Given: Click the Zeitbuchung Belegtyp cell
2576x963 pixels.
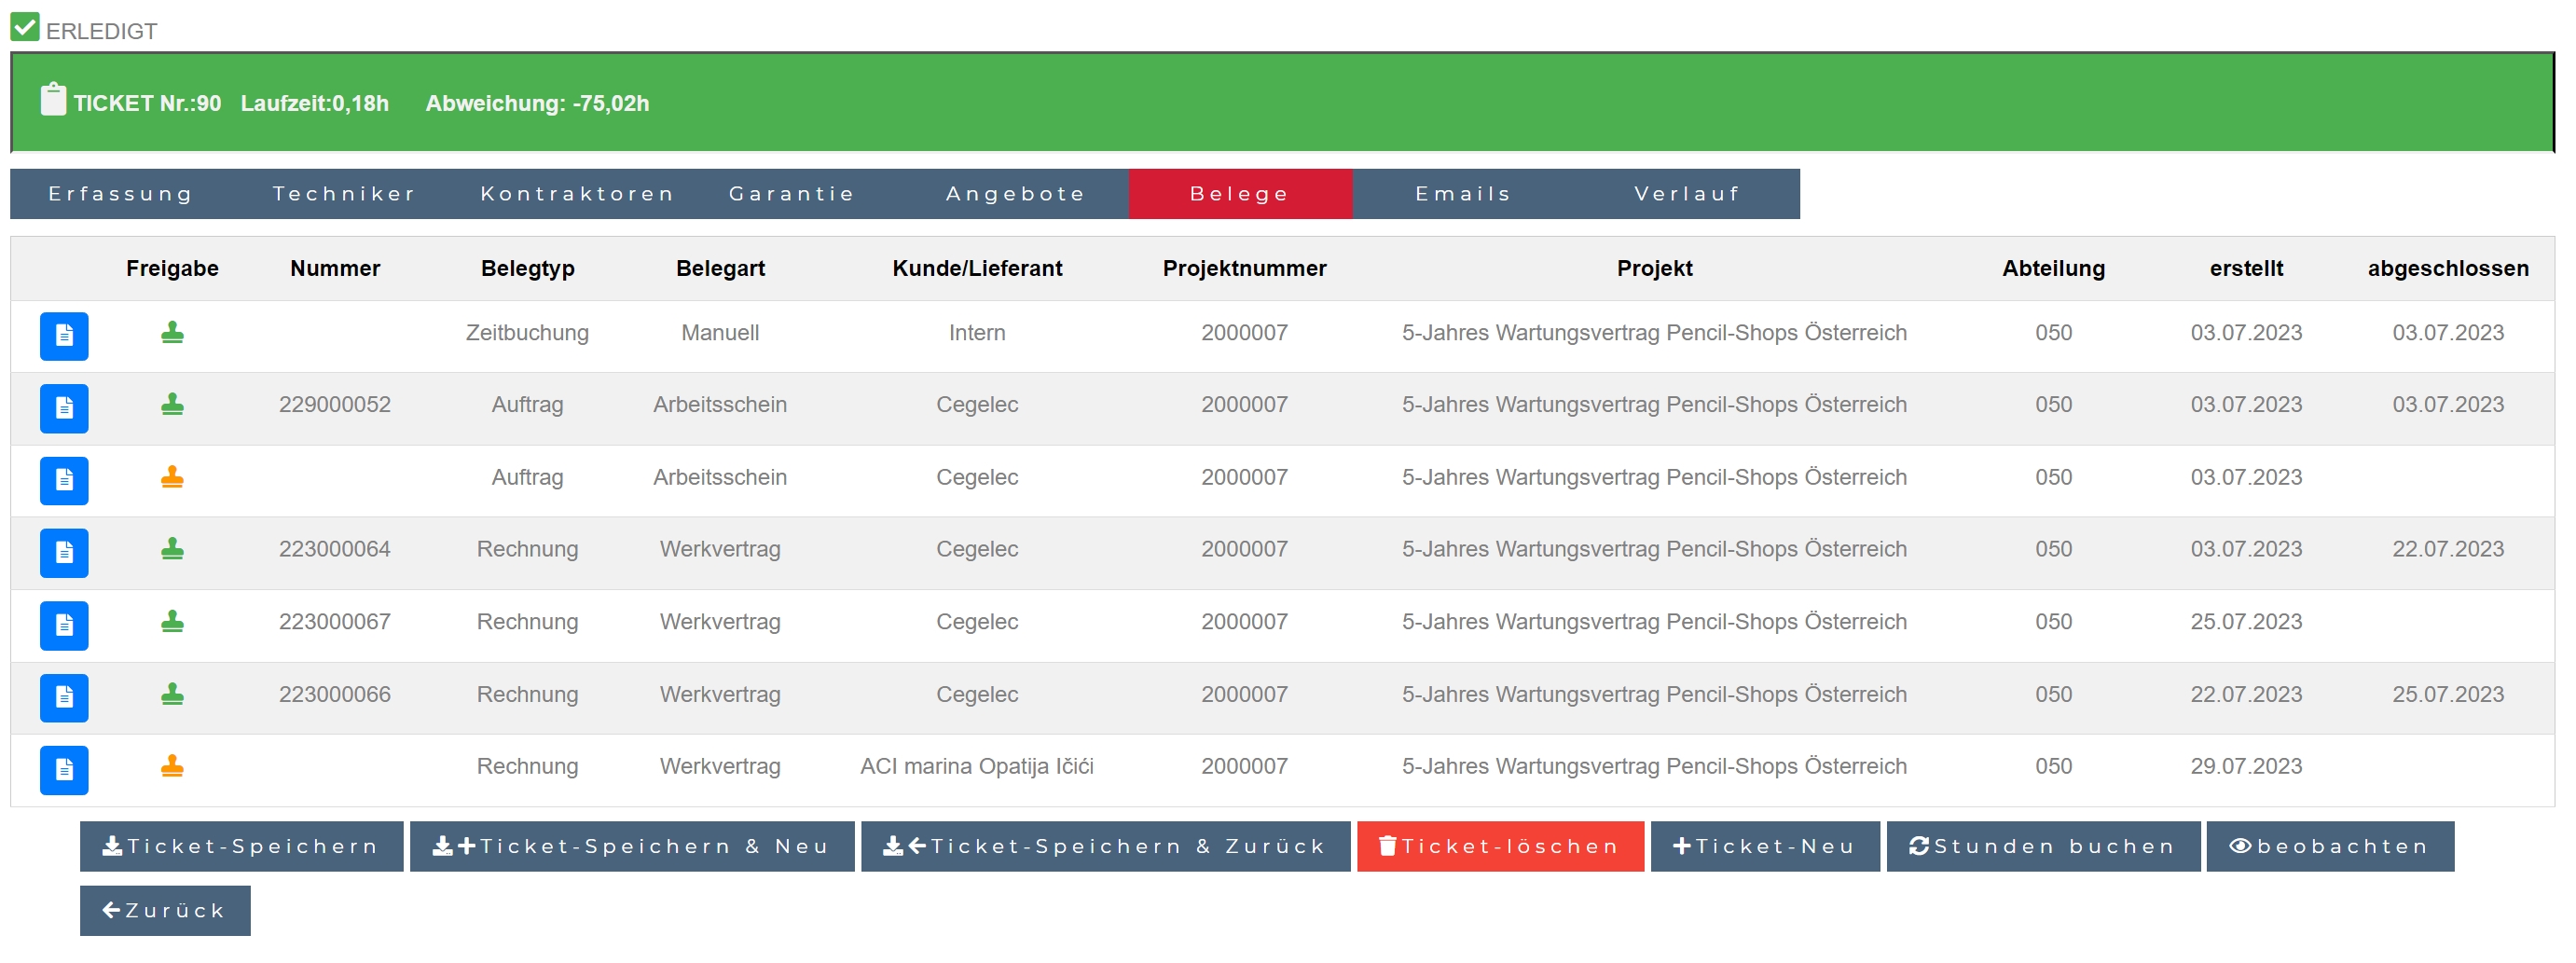Looking at the screenshot, I should click(528, 332).
